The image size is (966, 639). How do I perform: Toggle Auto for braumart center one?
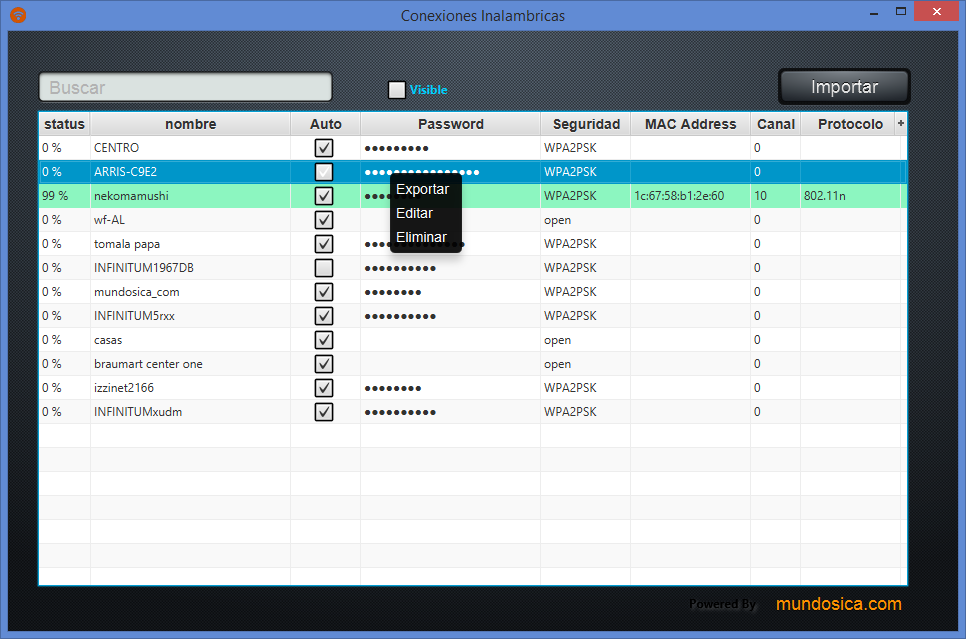point(324,364)
